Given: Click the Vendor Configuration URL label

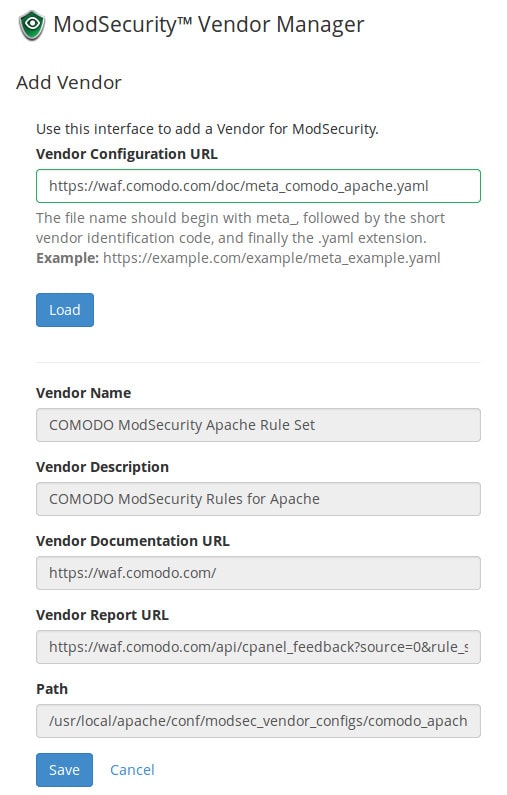Looking at the screenshot, I should [127, 154].
